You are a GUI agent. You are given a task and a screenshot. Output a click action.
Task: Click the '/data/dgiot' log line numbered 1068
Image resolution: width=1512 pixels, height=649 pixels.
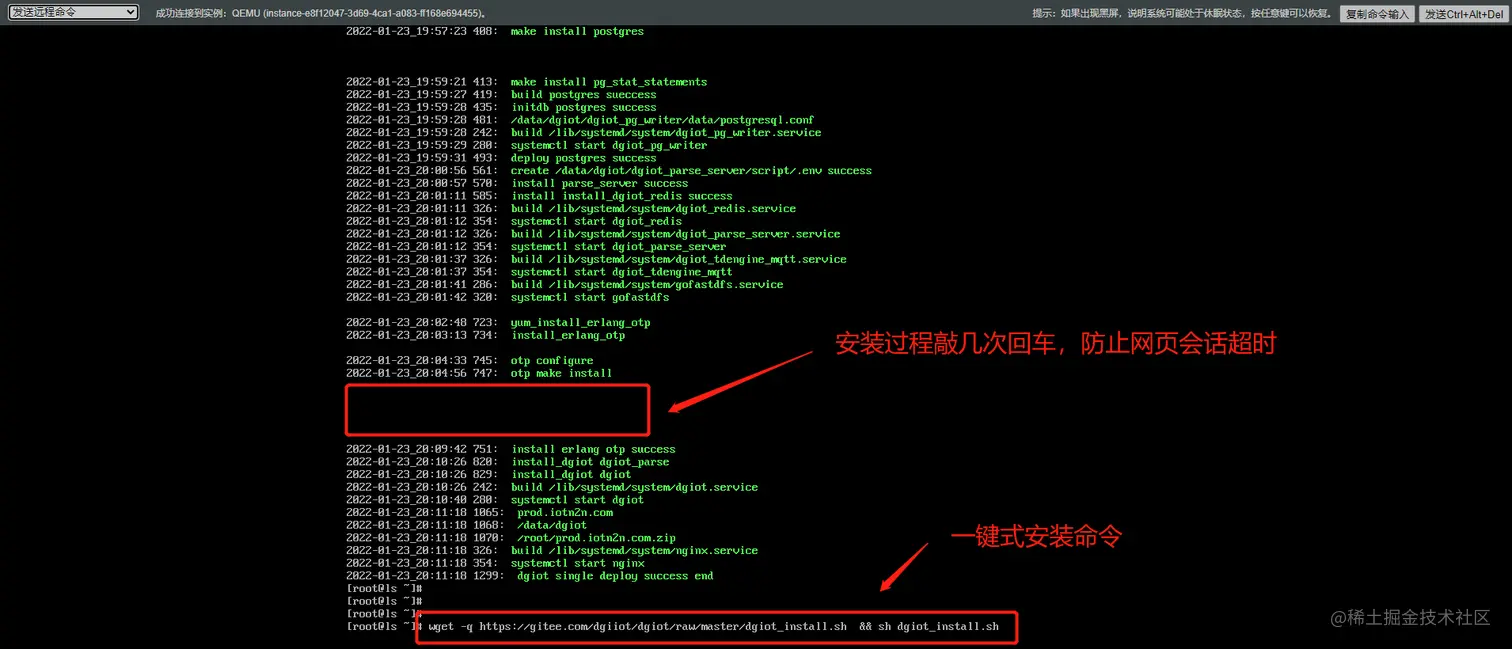467,526
